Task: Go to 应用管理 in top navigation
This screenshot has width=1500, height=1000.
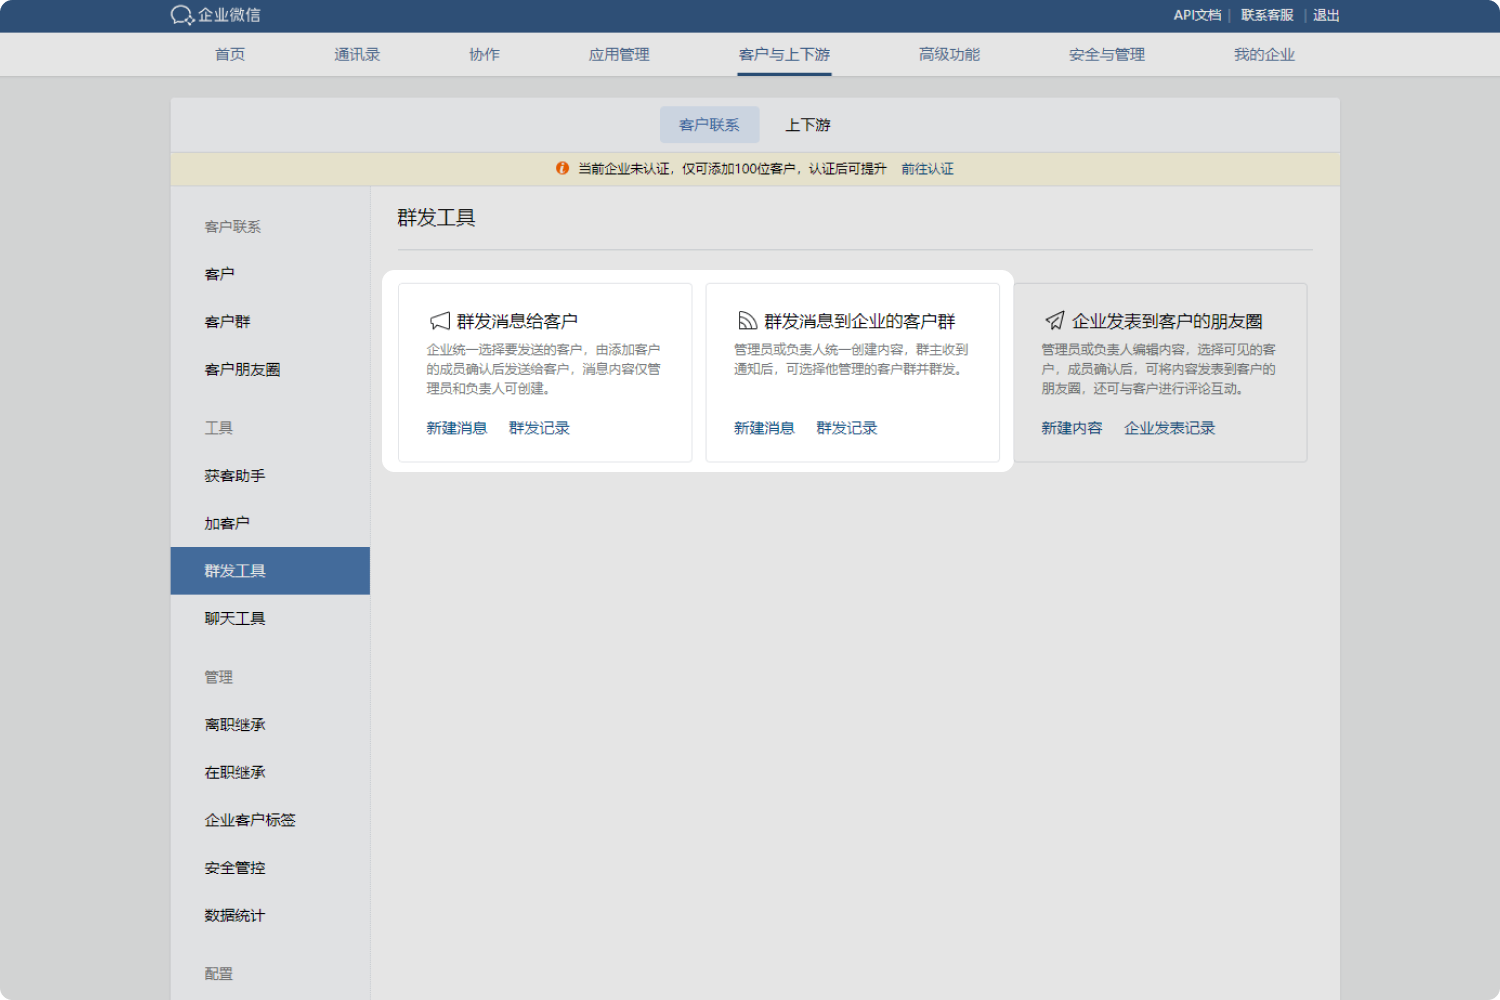Action: pyautogui.click(x=619, y=55)
